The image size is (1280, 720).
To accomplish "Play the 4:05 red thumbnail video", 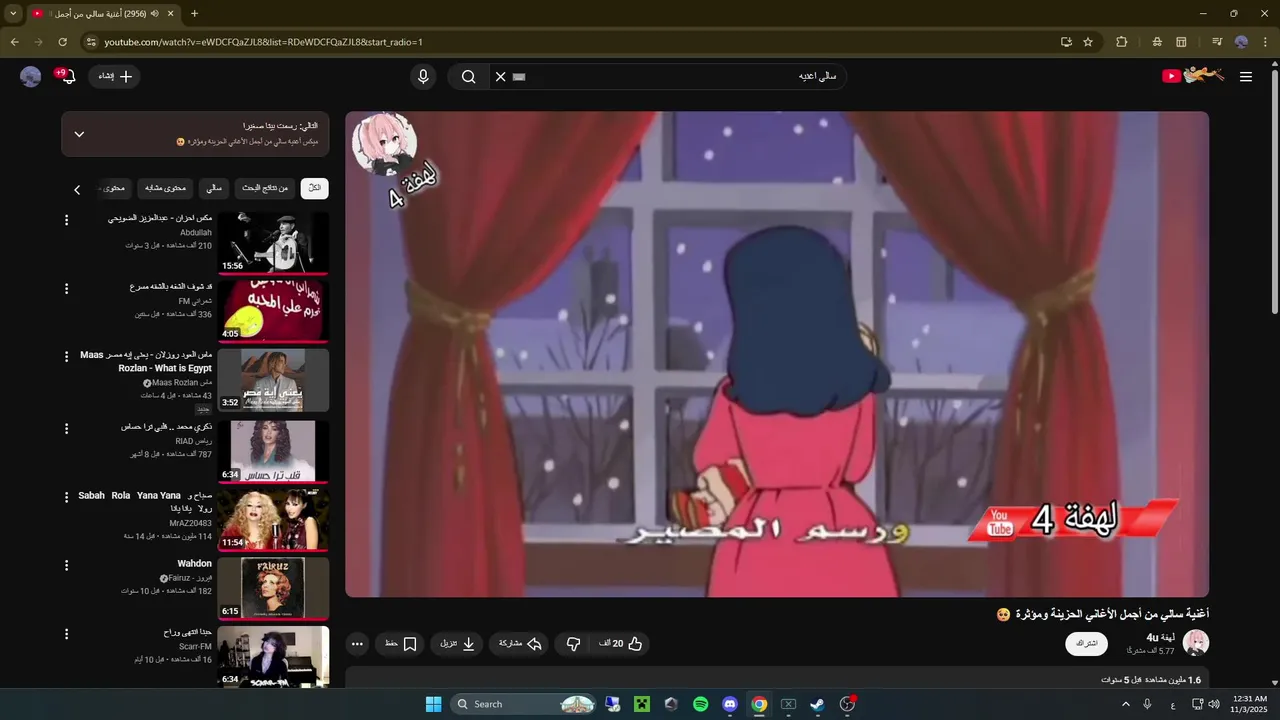I will 274,310.
